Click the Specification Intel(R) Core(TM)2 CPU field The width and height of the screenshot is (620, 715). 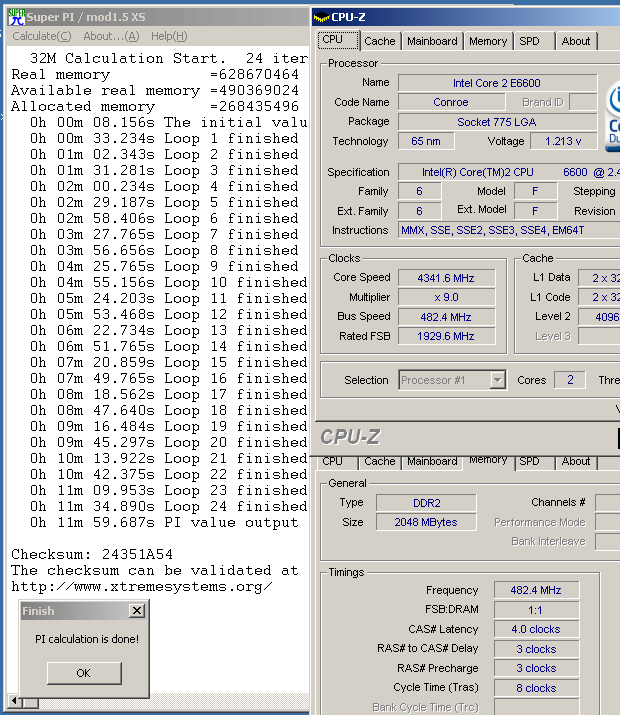click(509, 172)
